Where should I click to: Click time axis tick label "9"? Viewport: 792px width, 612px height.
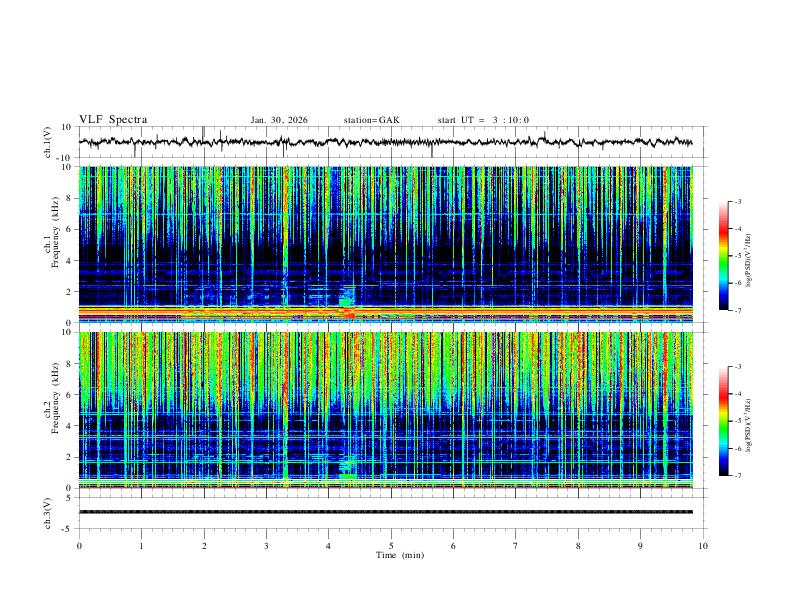click(x=640, y=546)
